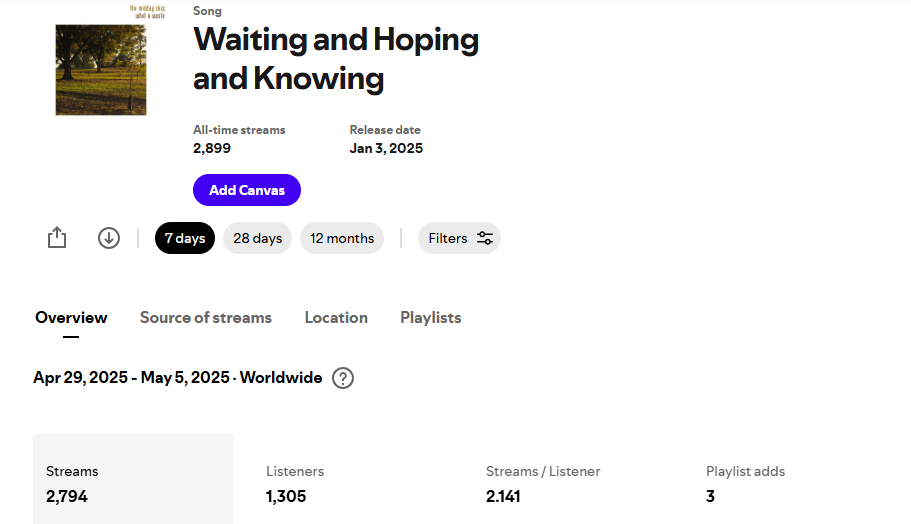Switch to the 28 days range
Viewport: 911px width, 524px height.
point(258,238)
